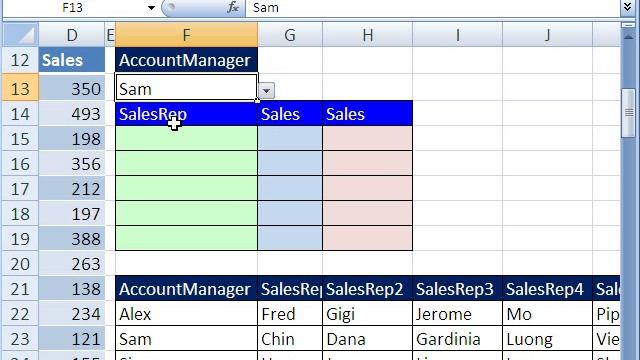Select cell with value 121
This screenshot has height=360, width=640.
pyautogui.click(x=72, y=339)
